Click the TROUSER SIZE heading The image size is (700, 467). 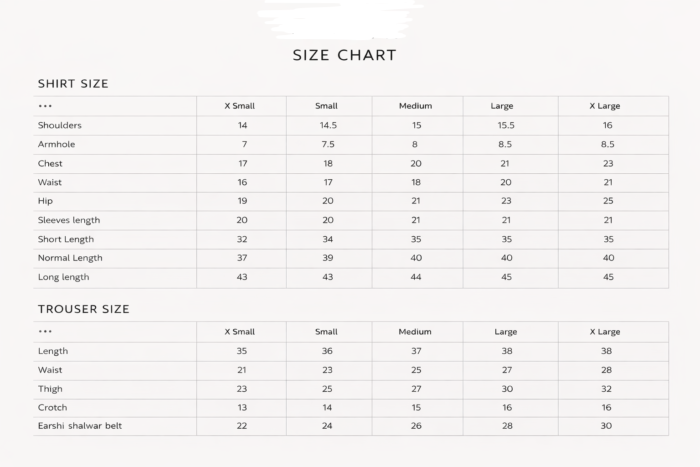[83, 309]
